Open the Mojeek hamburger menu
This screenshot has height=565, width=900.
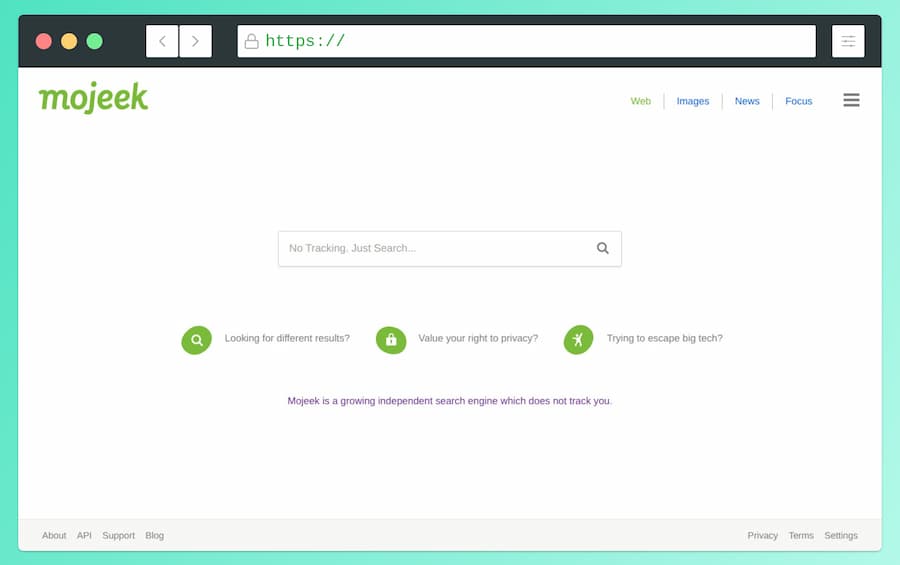coord(851,100)
